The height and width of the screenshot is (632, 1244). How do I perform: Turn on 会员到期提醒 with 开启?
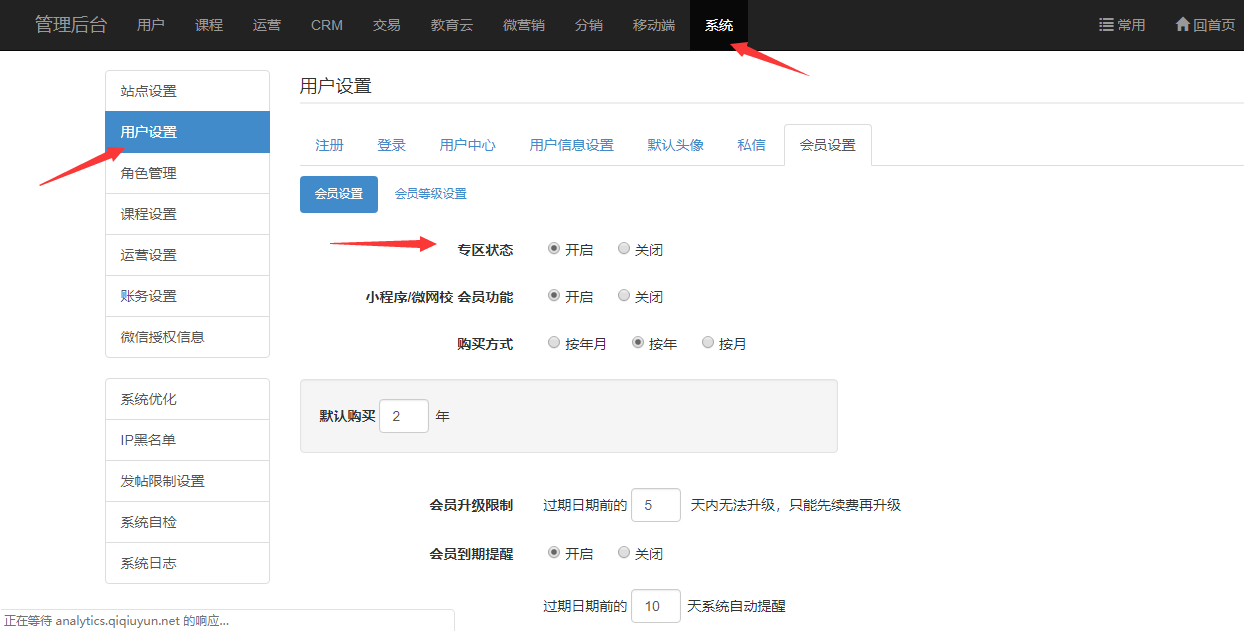point(554,553)
